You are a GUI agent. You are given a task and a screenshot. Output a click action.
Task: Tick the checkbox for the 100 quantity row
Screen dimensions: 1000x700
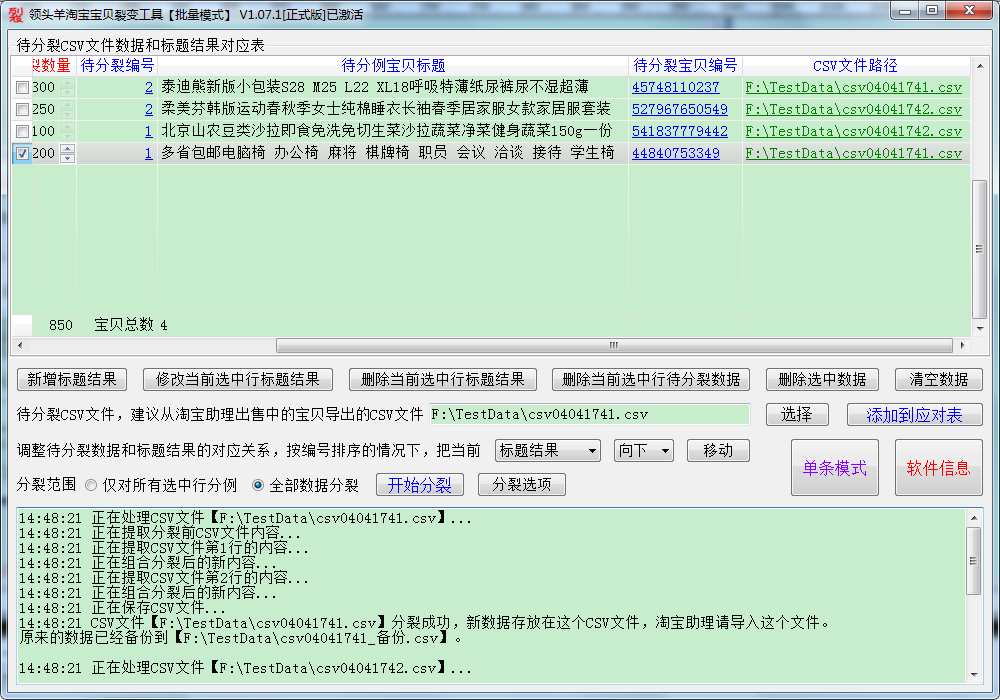pos(22,132)
